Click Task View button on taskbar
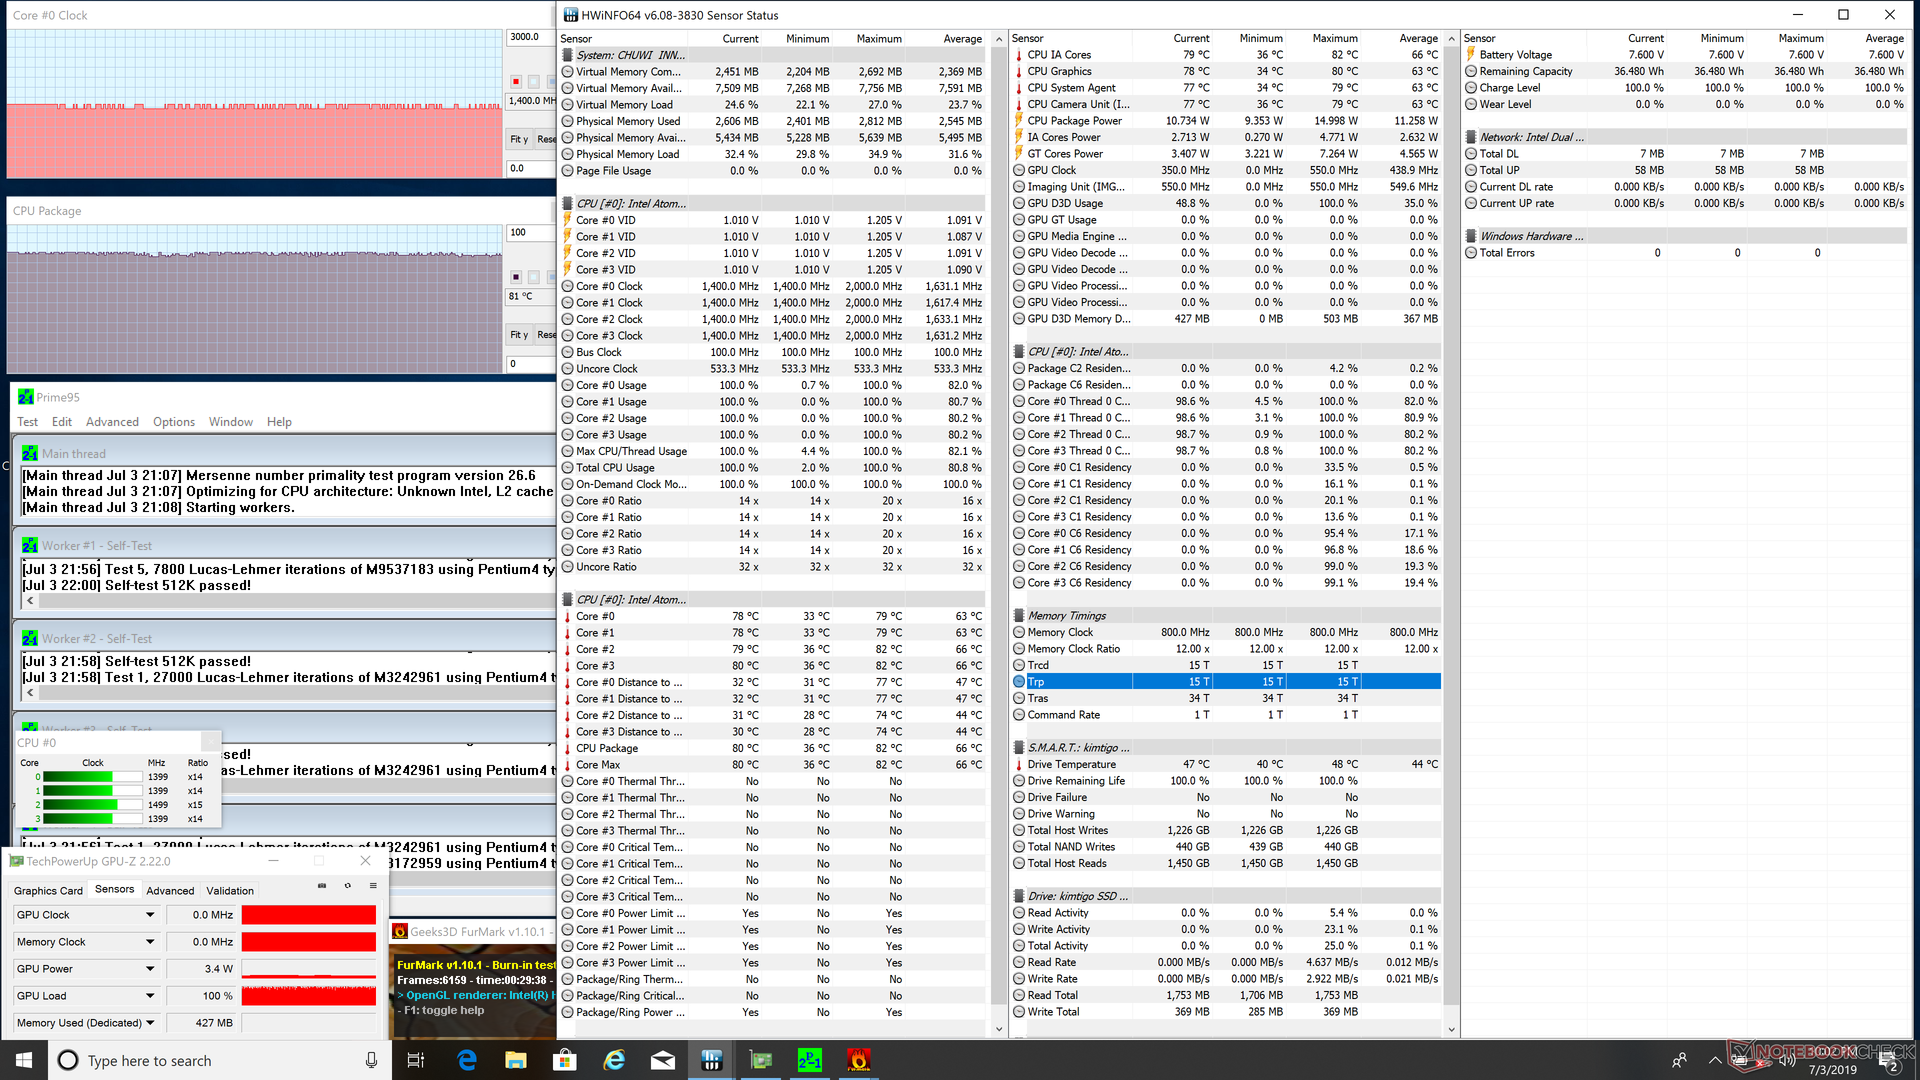 click(416, 1060)
